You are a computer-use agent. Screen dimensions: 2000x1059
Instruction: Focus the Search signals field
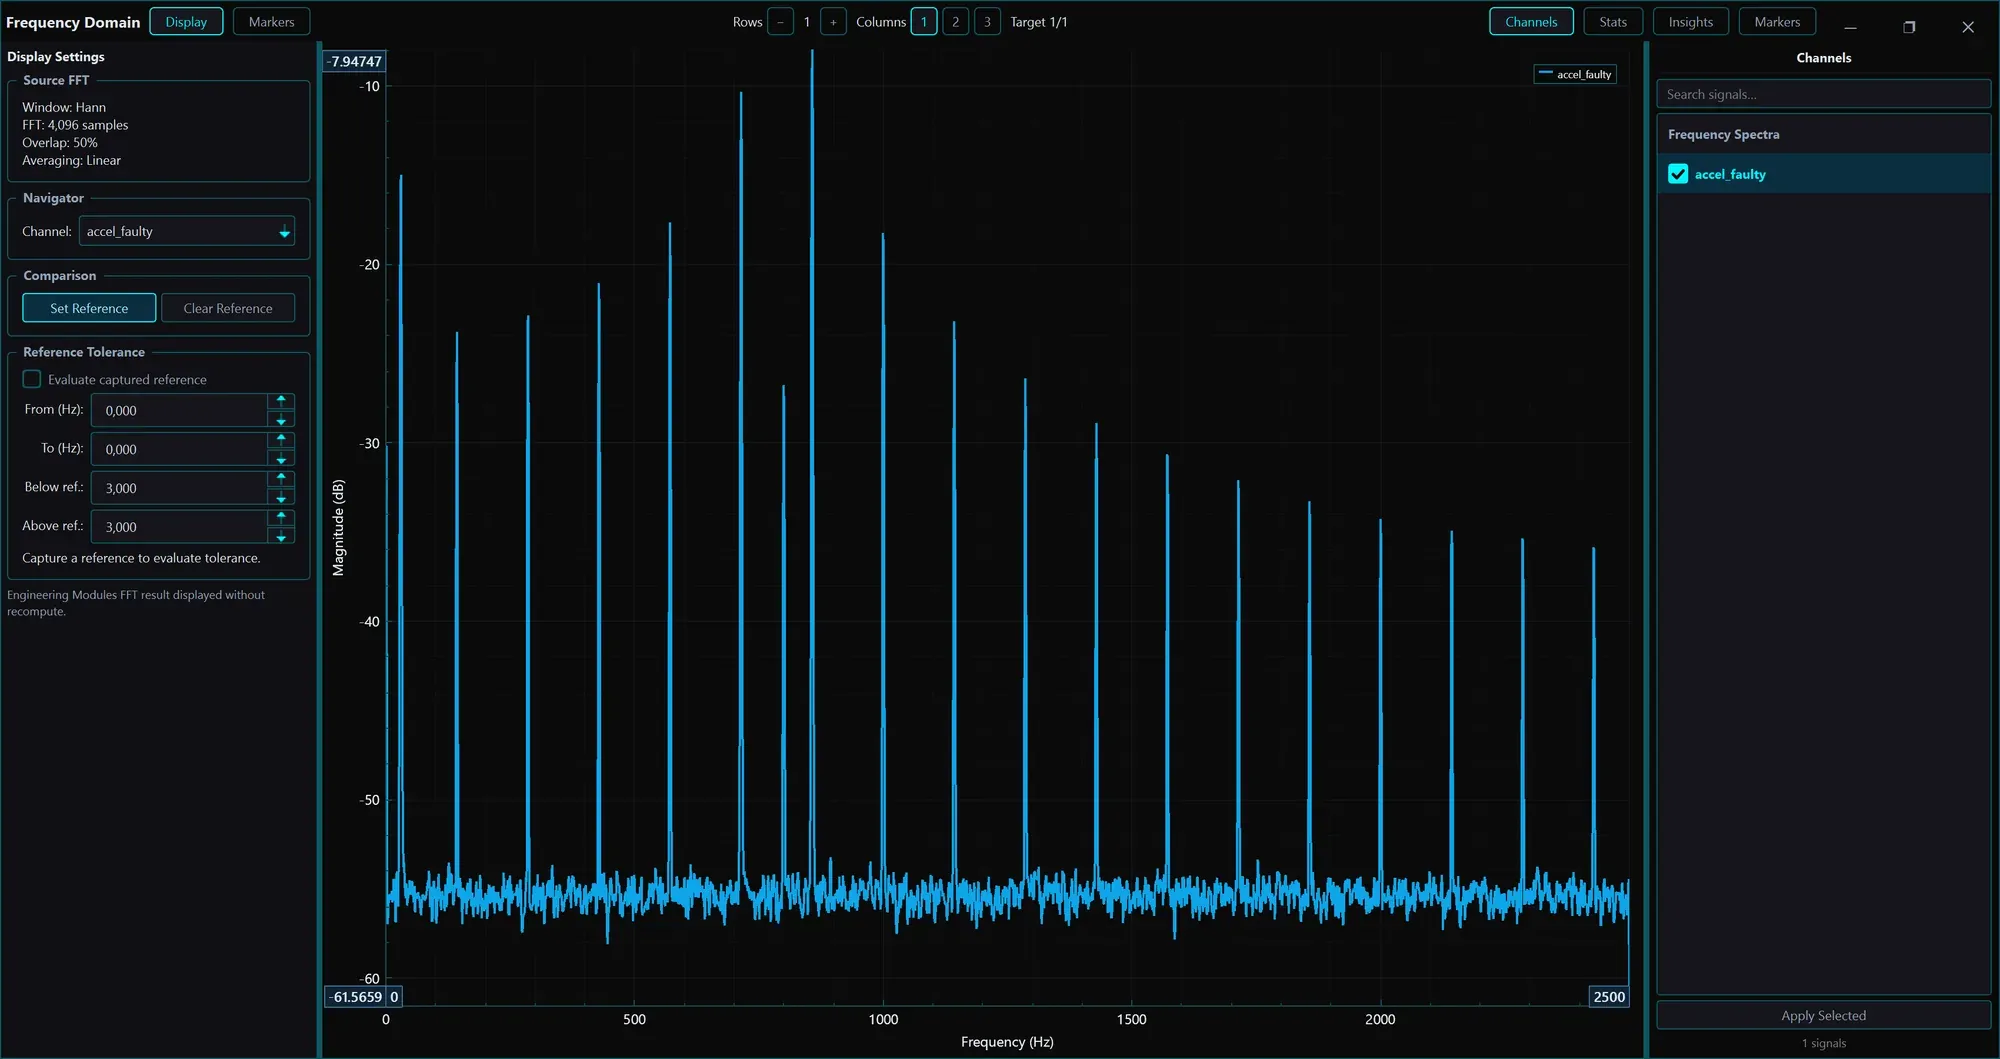(1823, 94)
